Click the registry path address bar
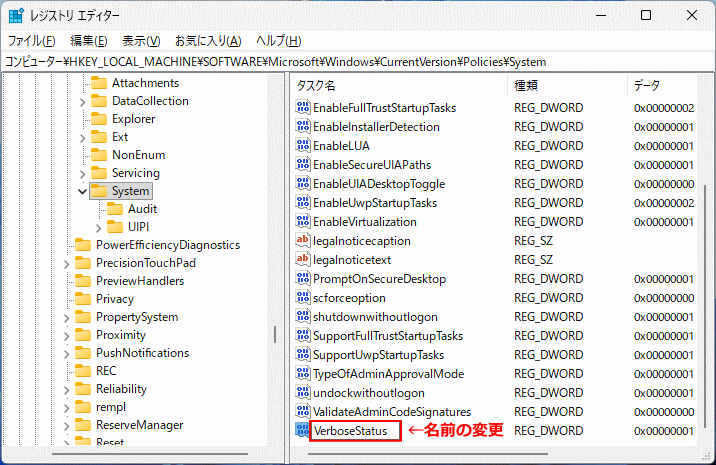 (x=358, y=62)
